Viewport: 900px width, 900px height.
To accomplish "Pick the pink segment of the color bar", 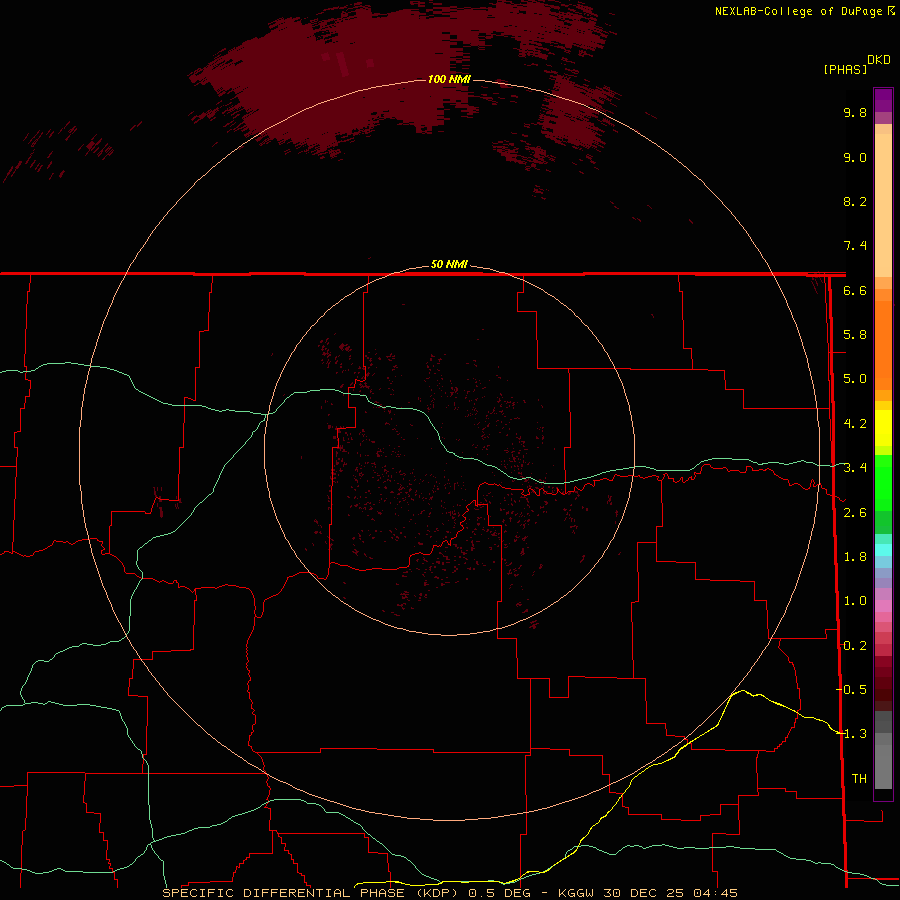I will pos(883,606).
